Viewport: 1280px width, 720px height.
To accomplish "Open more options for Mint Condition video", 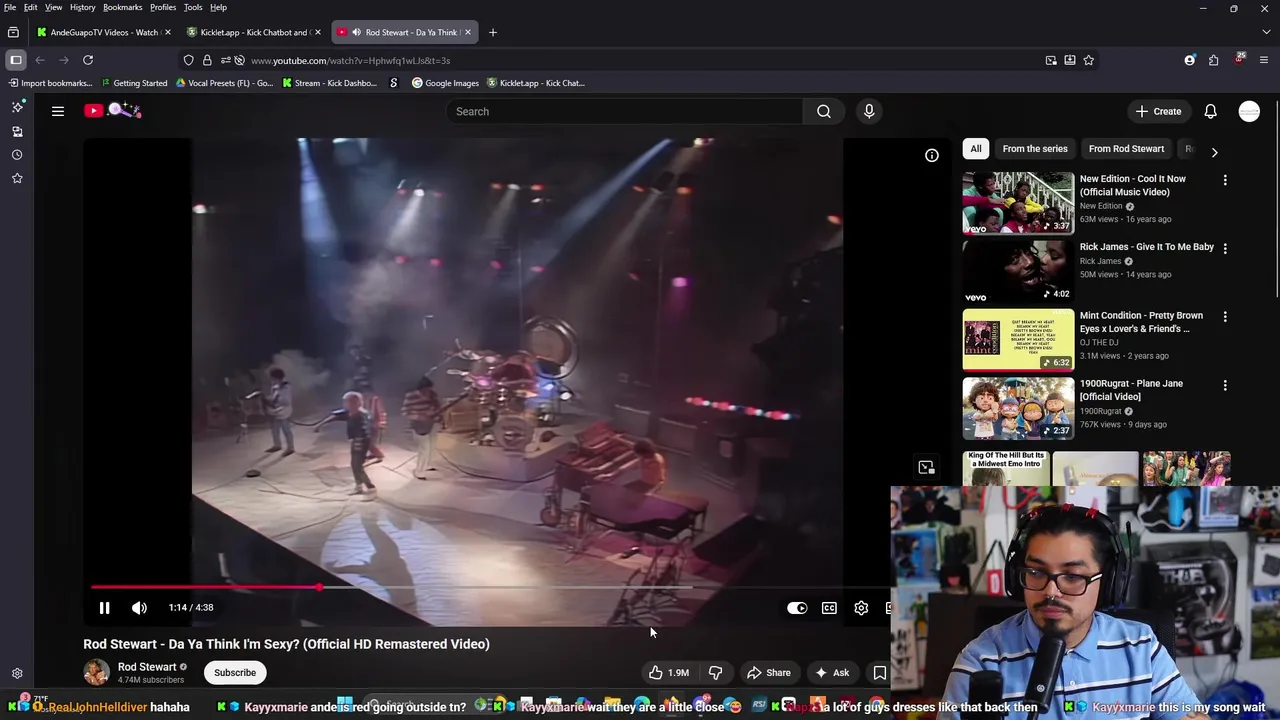I will pos(1225,317).
